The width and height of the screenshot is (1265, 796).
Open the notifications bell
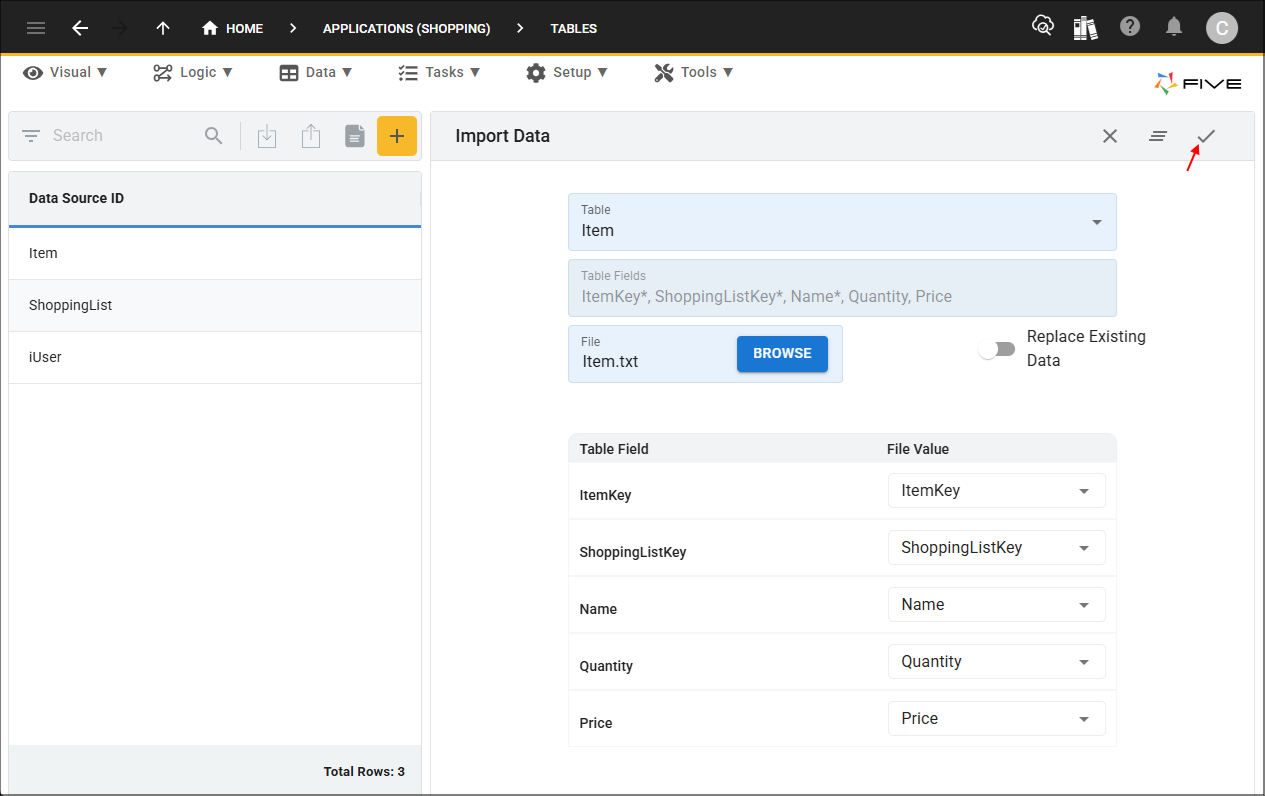pos(1175,27)
